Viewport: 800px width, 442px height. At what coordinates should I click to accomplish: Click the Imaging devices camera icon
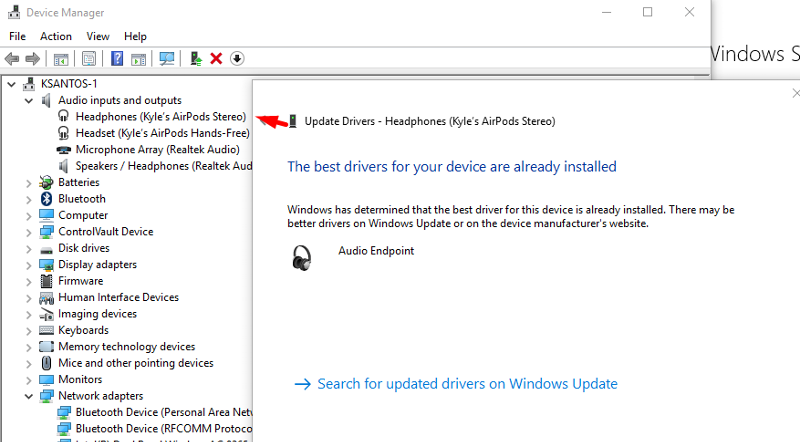[46, 314]
